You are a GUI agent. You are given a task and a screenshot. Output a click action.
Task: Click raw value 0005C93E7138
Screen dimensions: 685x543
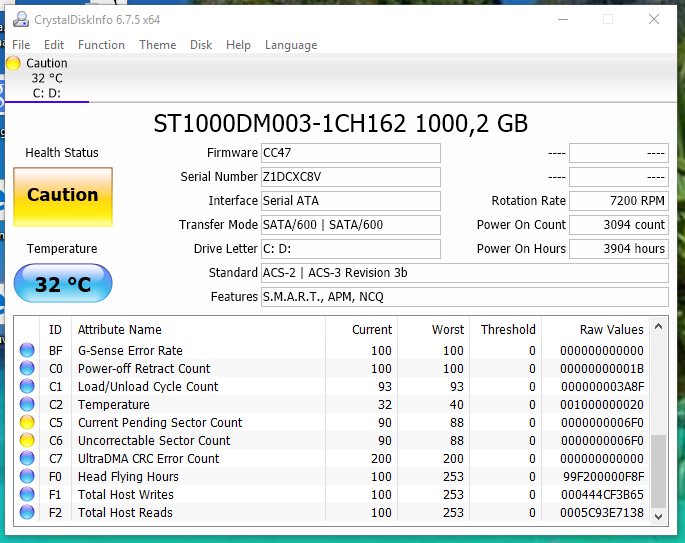click(602, 512)
